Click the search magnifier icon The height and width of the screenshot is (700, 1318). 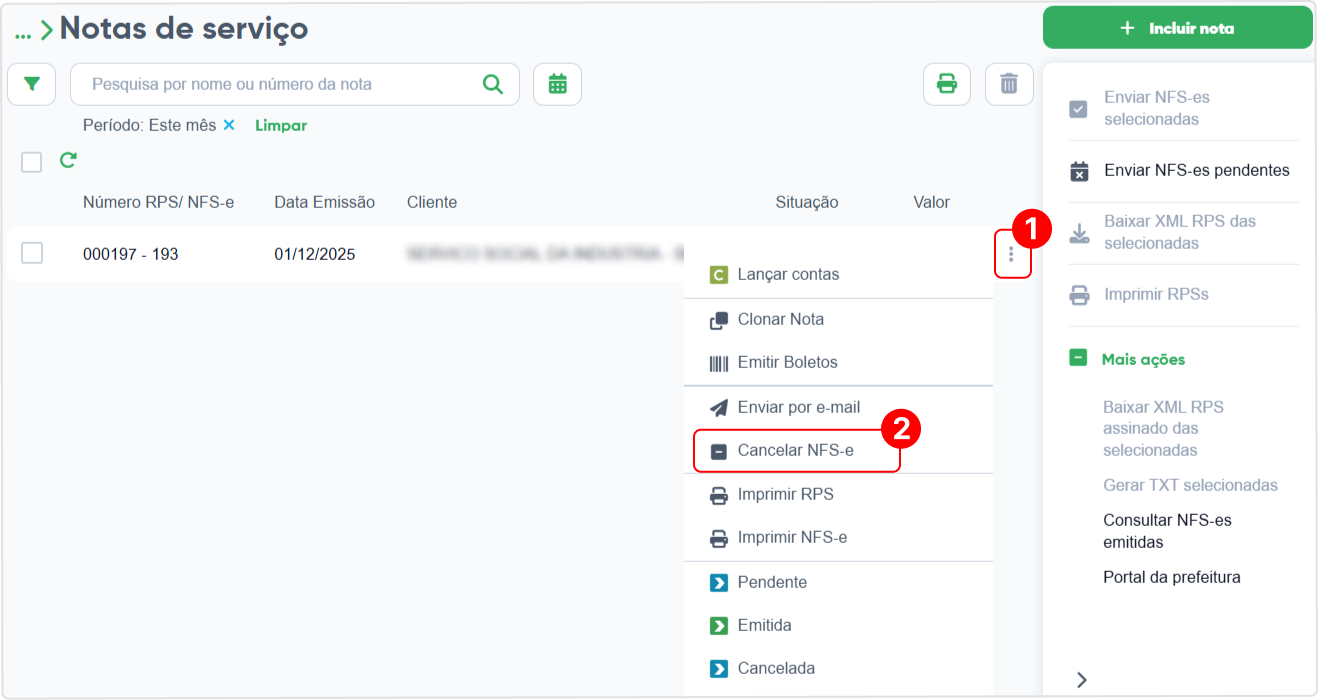(x=493, y=84)
